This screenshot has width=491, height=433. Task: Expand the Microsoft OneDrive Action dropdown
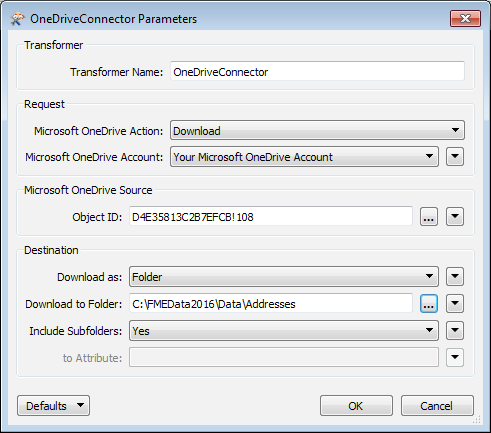317,130
